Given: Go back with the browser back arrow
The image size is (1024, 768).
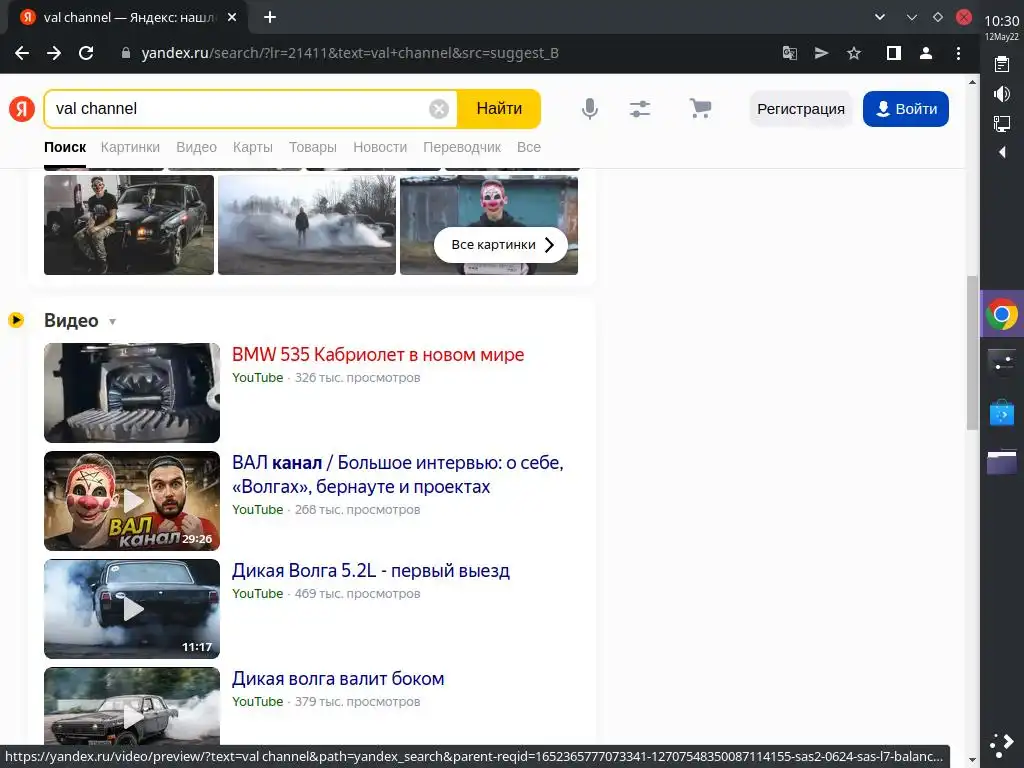Looking at the screenshot, I should click(22, 53).
